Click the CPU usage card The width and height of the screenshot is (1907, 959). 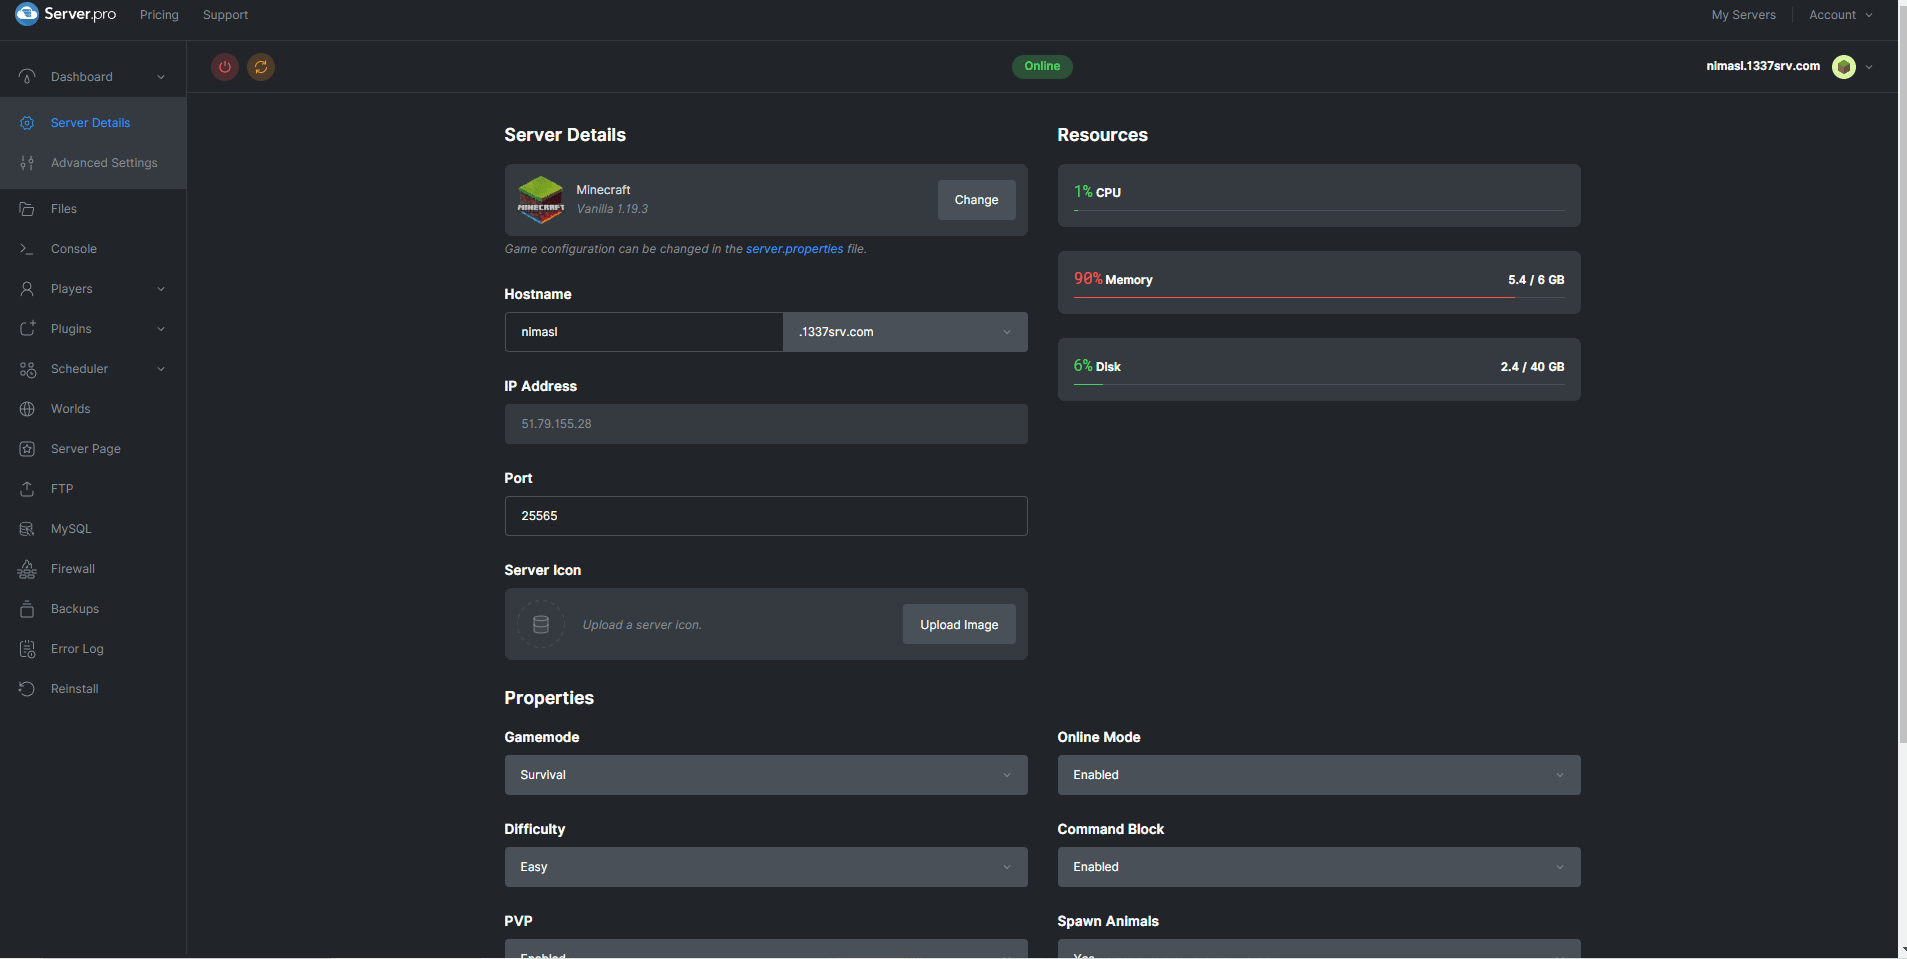click(x=1319, y=195)
